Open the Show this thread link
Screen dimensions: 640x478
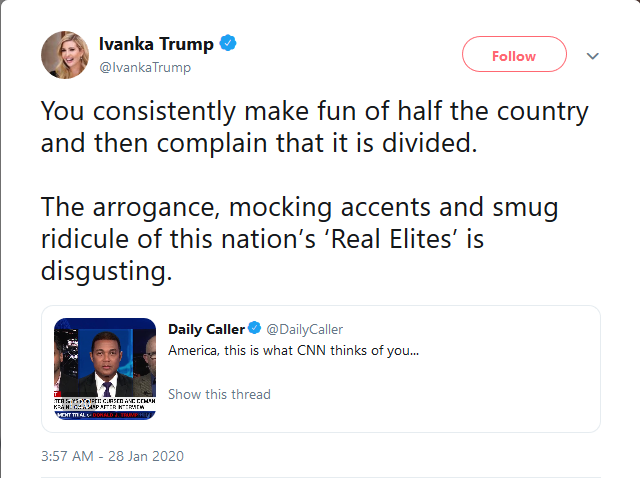(219, 394)
